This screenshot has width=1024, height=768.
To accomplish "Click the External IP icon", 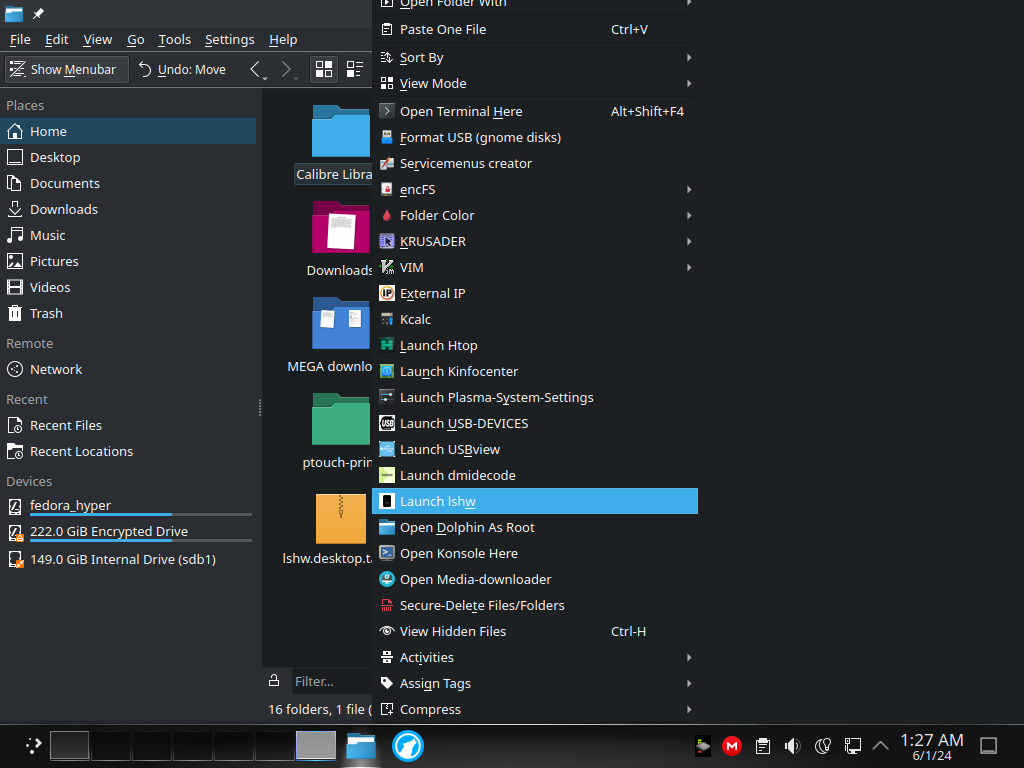I will (387, 293).
